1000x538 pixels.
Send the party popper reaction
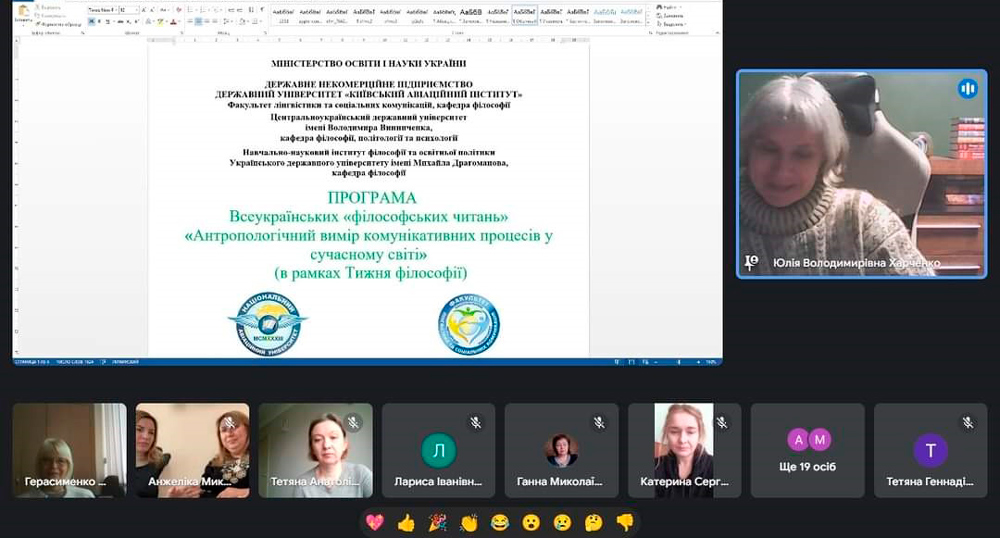click(437, 523)
